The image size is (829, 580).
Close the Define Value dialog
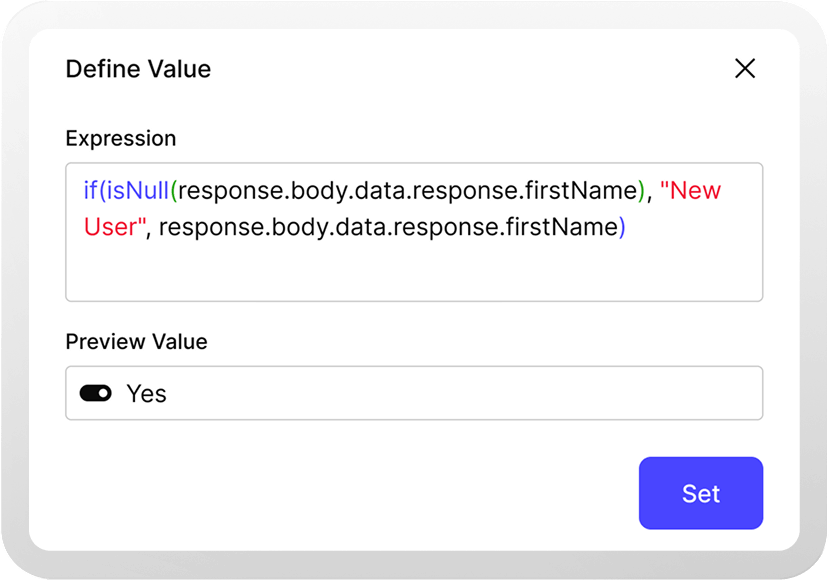point(745,69)
